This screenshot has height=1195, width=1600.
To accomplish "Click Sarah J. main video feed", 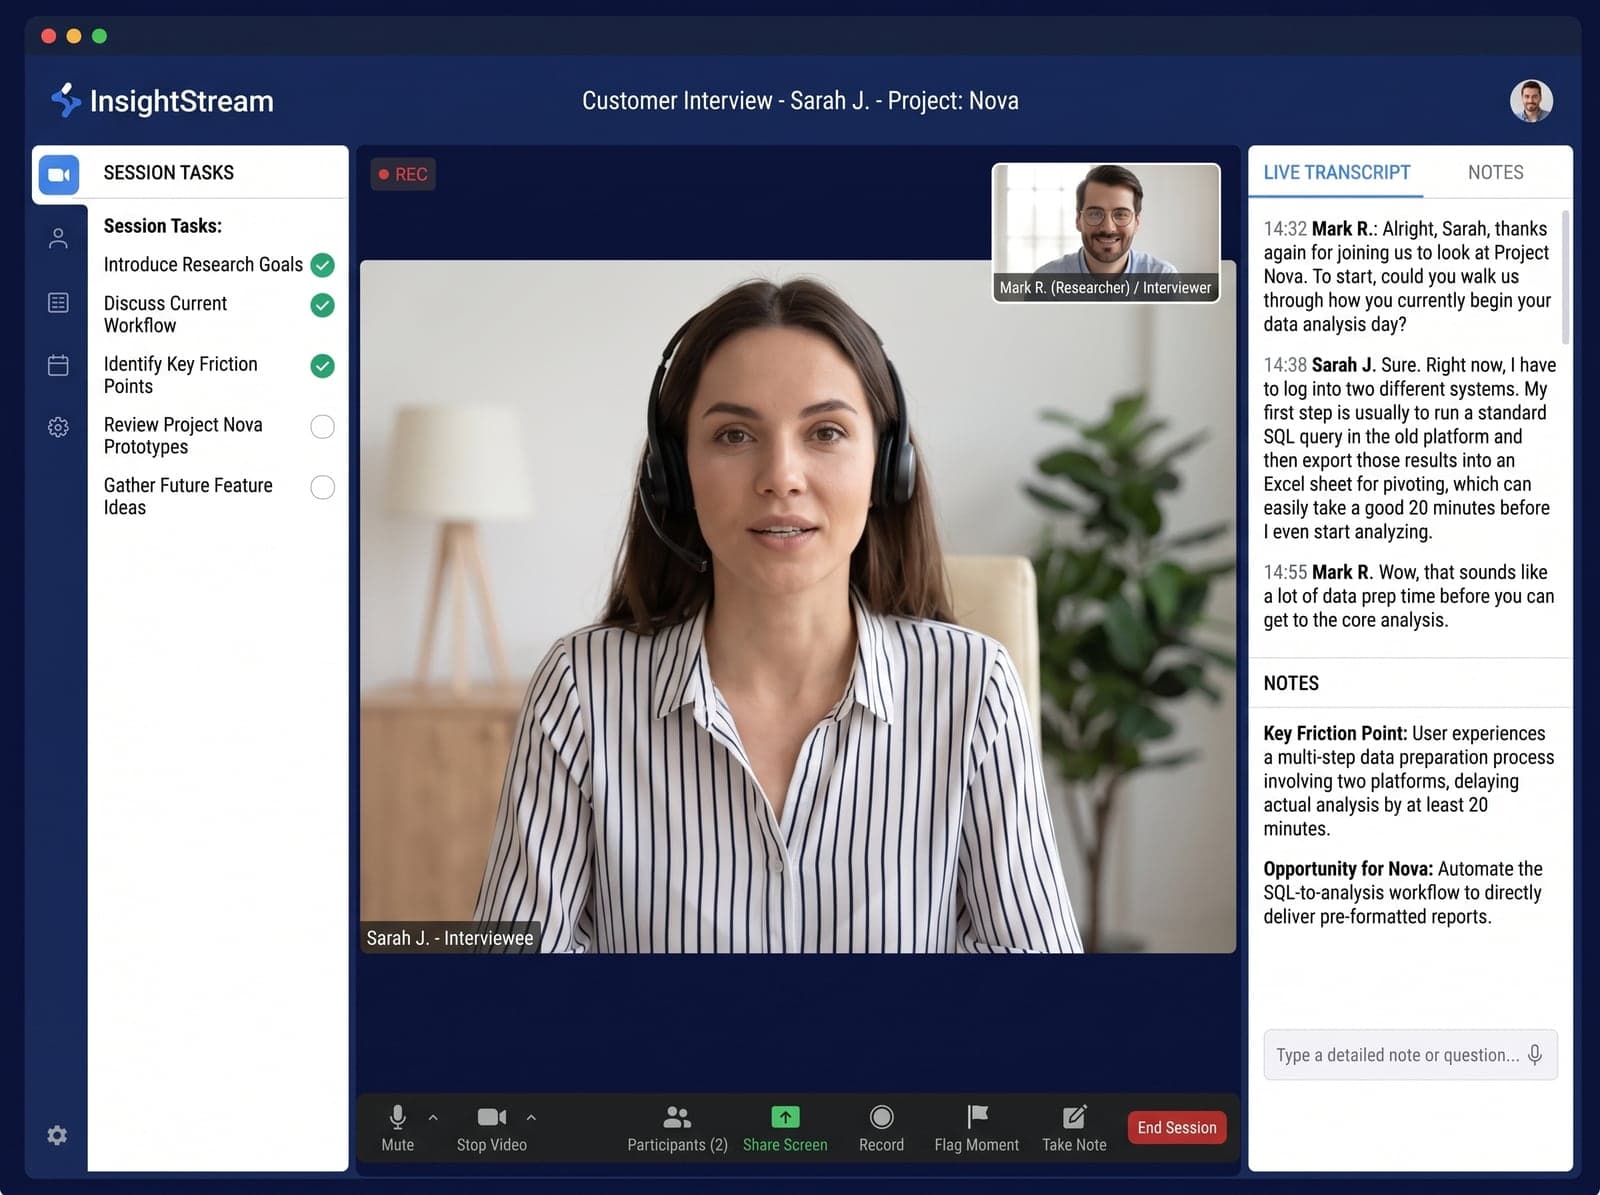I will click(x=797, y=607).
